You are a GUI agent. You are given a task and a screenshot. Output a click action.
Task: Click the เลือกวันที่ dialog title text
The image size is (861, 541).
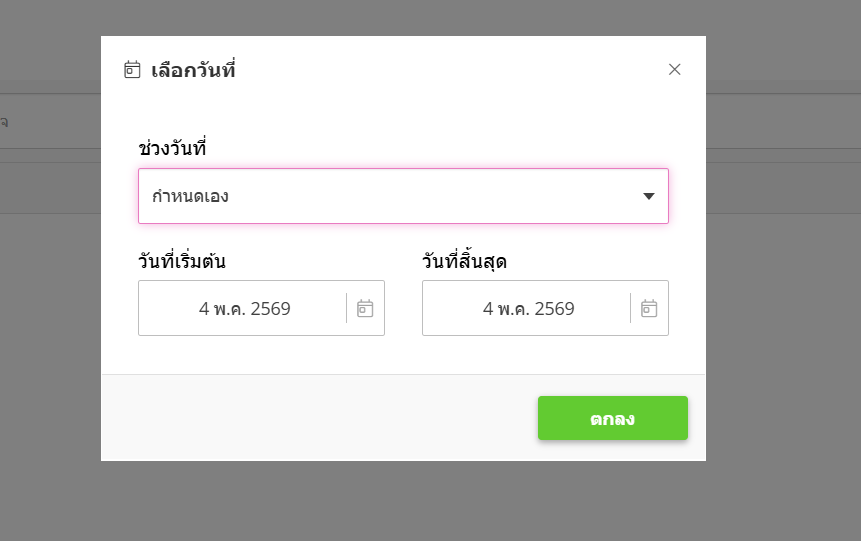click(193, 70)
